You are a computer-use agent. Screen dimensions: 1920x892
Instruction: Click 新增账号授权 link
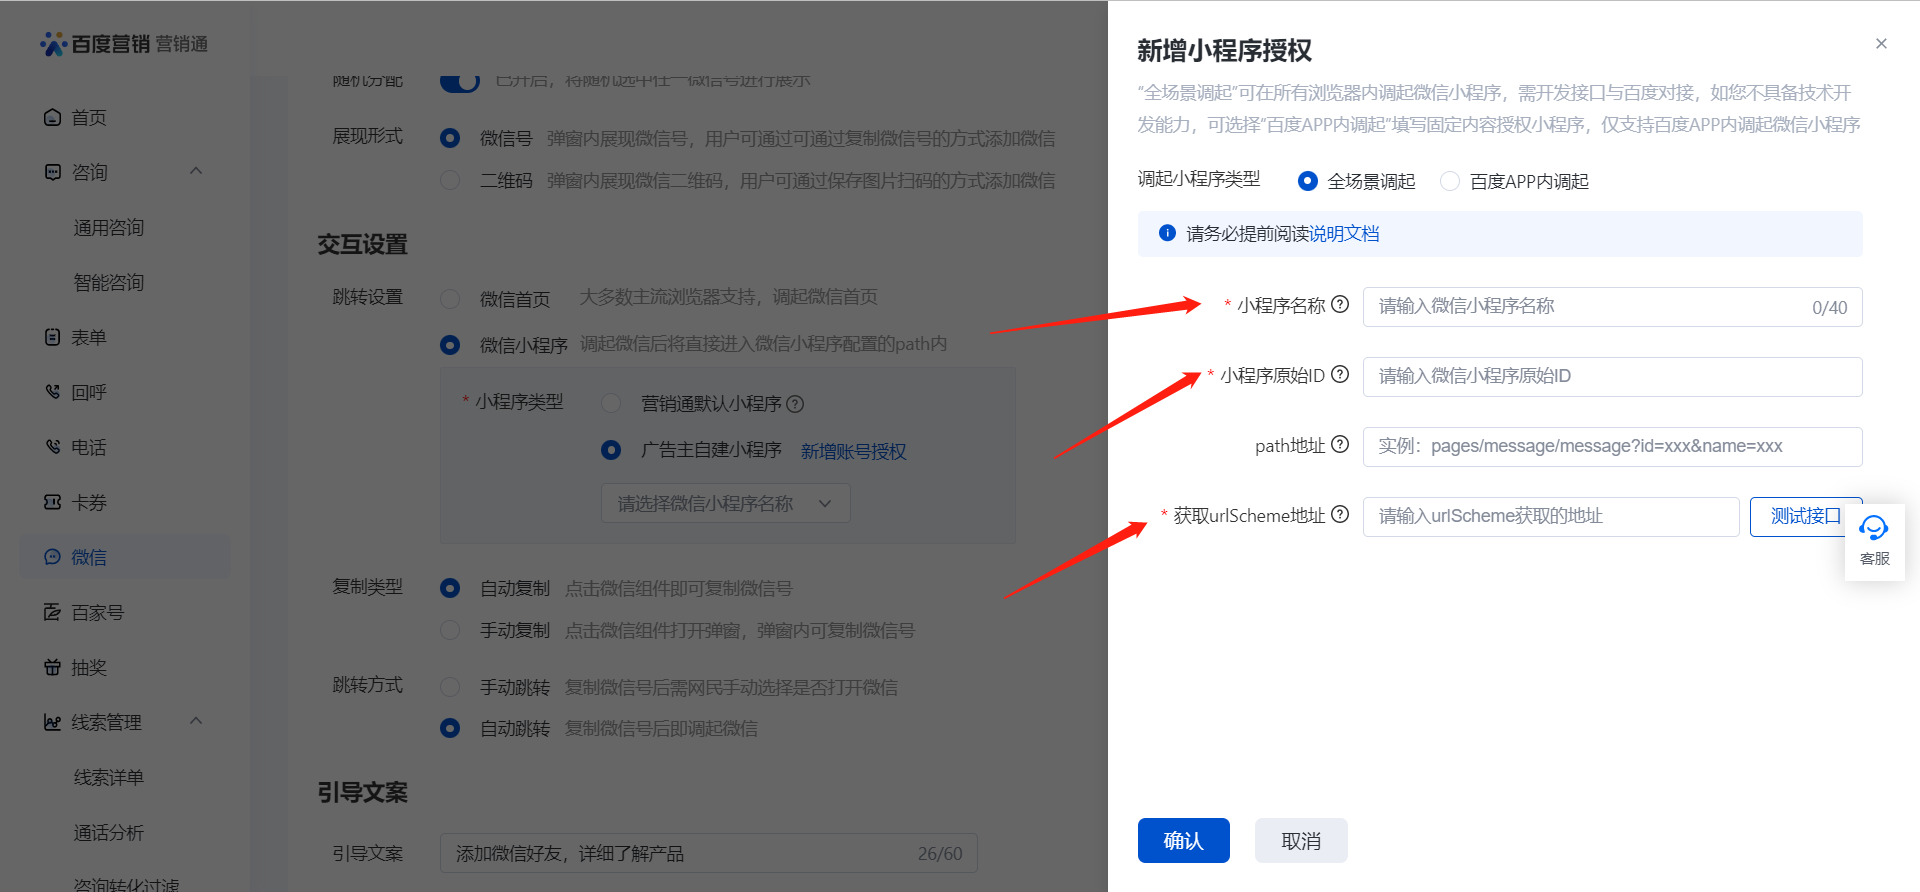[854, 452]
